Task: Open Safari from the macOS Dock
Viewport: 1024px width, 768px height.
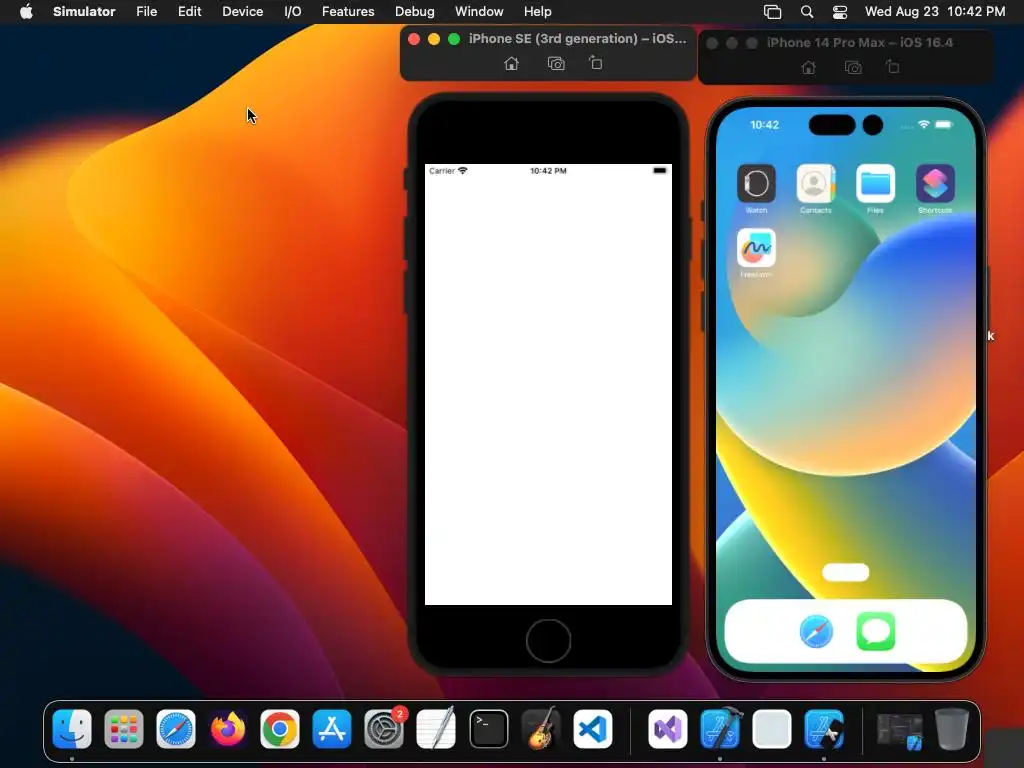Action: pos(176,728)
